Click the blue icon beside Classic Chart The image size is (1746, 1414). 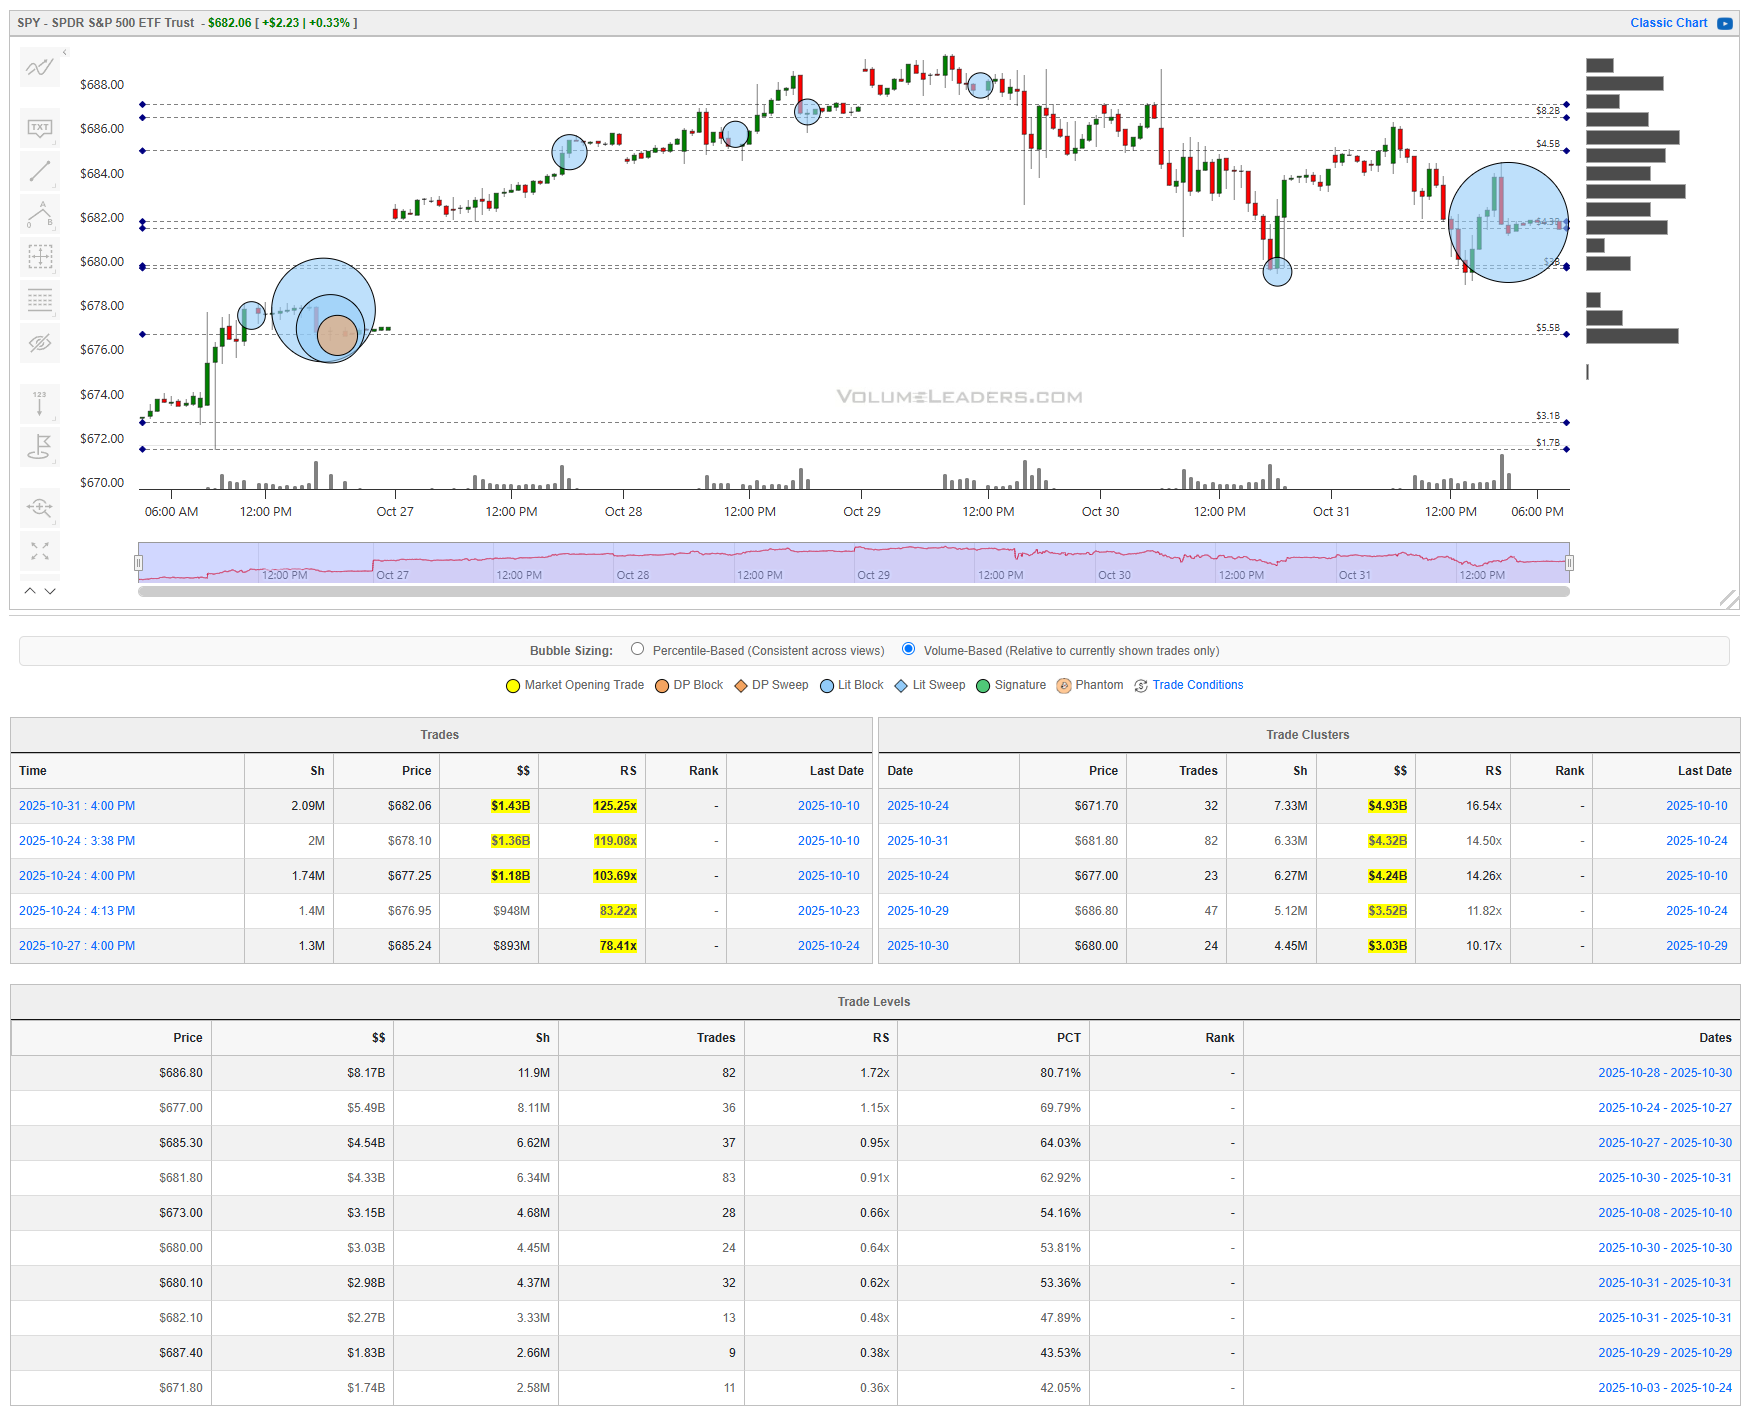(1725, 23)
